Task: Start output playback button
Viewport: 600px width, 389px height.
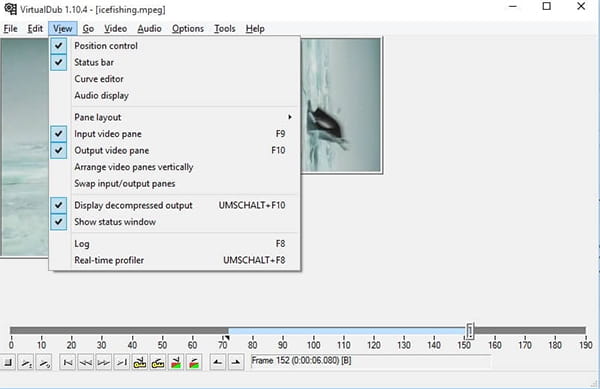Action: click(44, 362)
